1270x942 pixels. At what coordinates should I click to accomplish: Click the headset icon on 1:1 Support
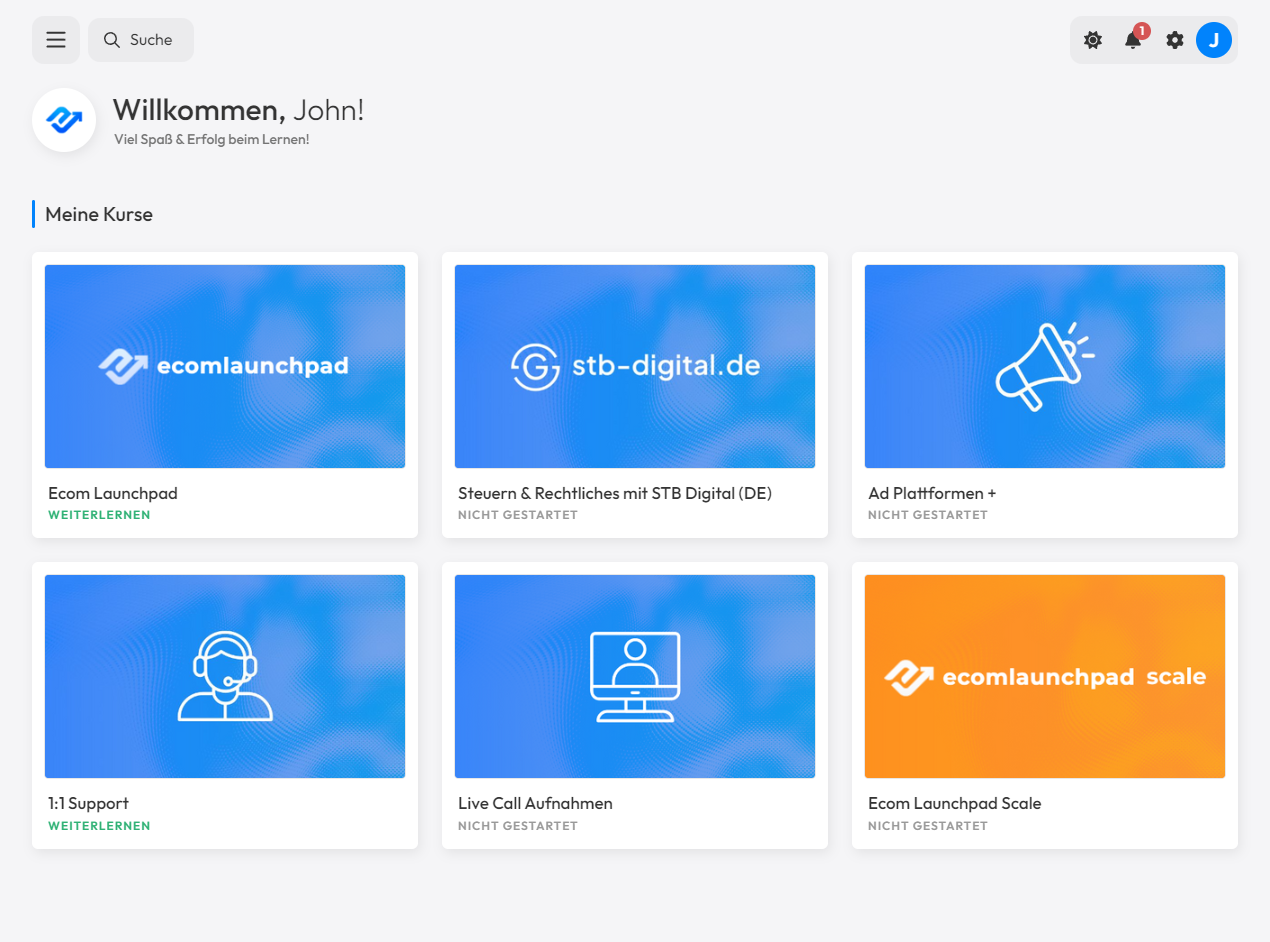[x=224, y=675]
